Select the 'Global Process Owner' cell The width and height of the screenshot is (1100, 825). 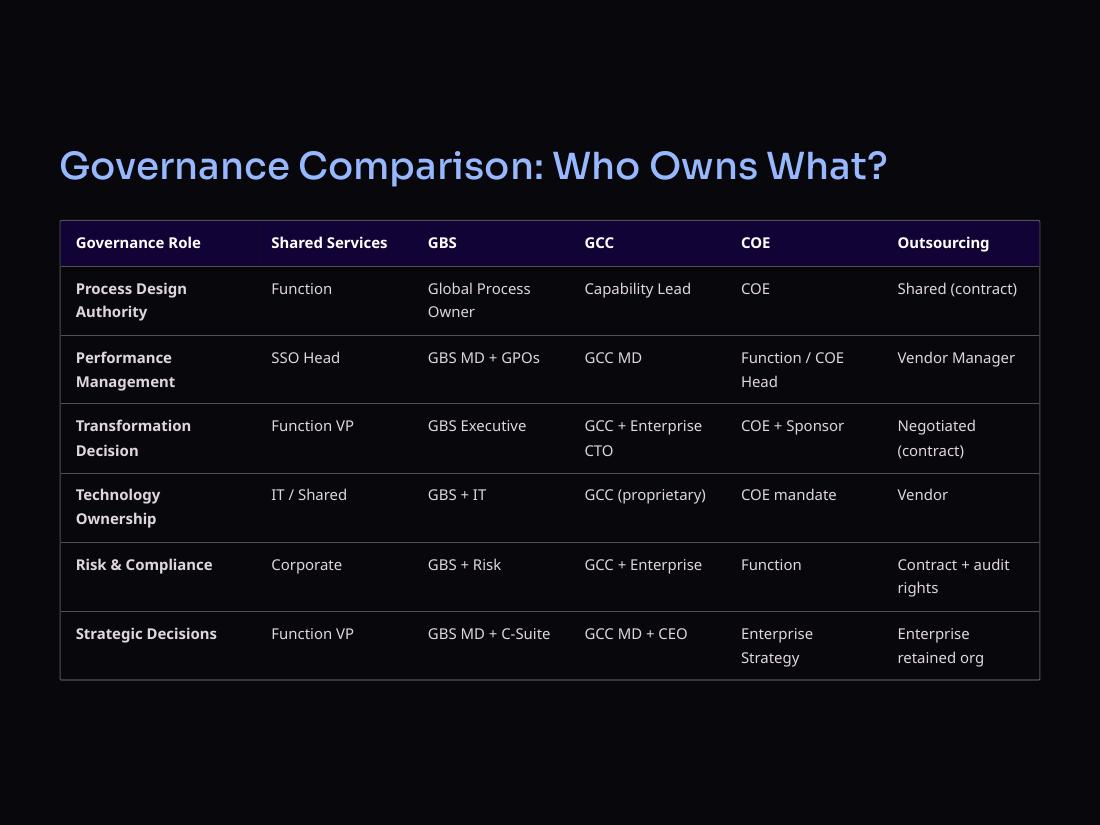479,300
